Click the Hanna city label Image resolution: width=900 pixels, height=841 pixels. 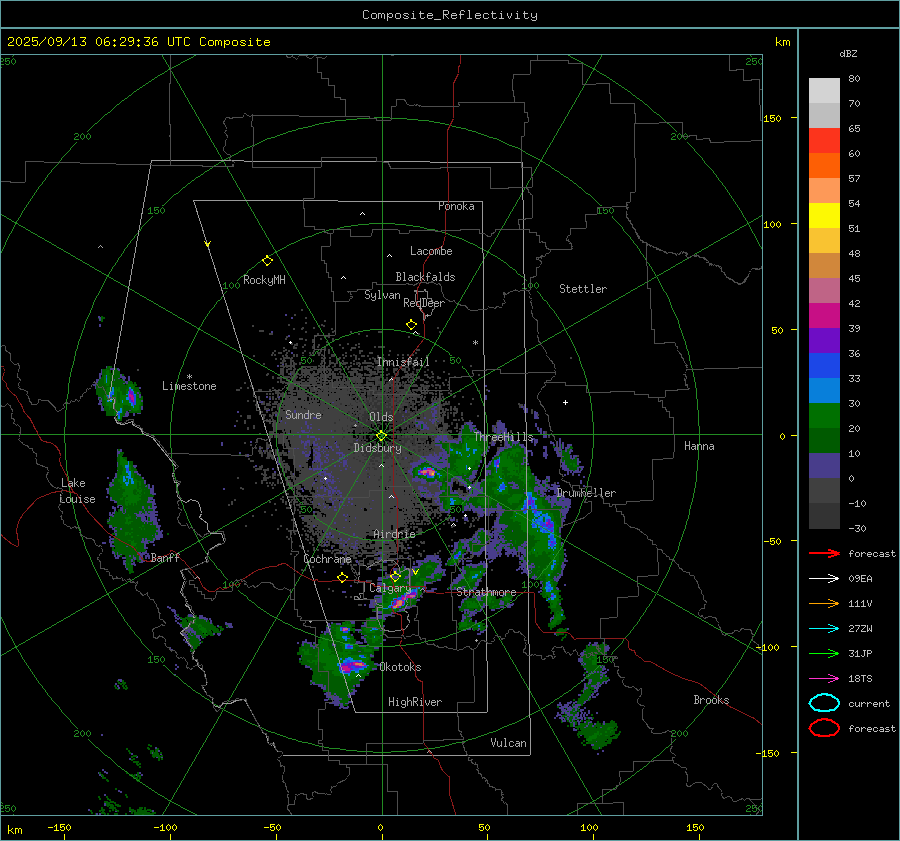699,446
